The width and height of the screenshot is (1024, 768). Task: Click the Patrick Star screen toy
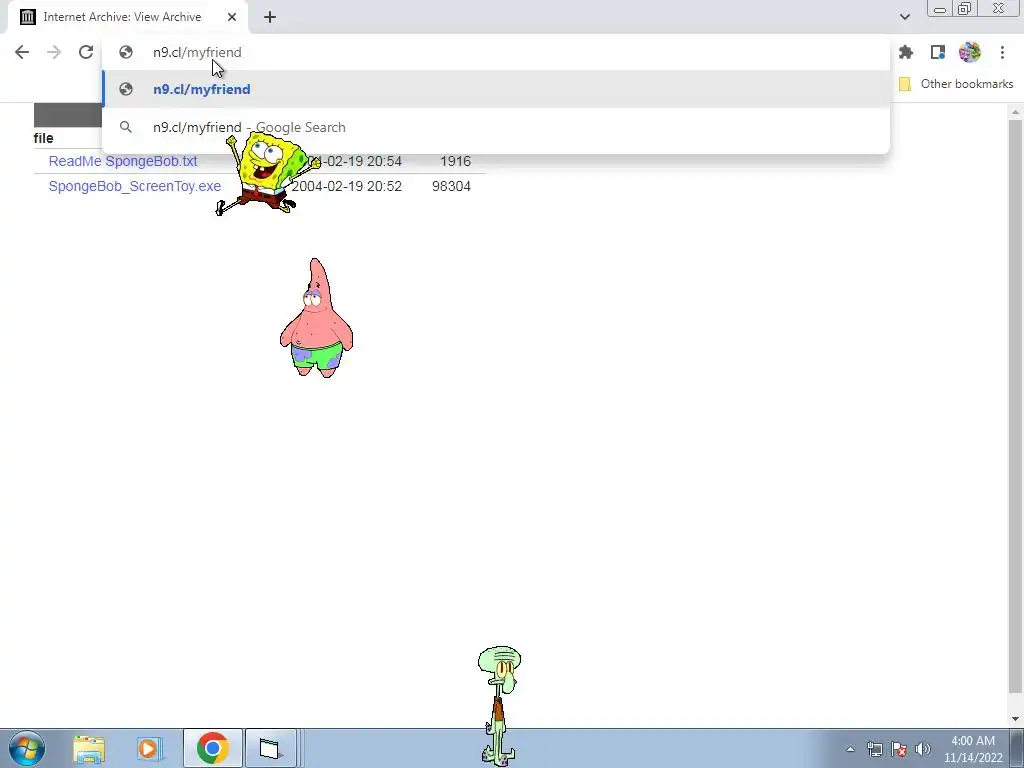coord(317,318)
